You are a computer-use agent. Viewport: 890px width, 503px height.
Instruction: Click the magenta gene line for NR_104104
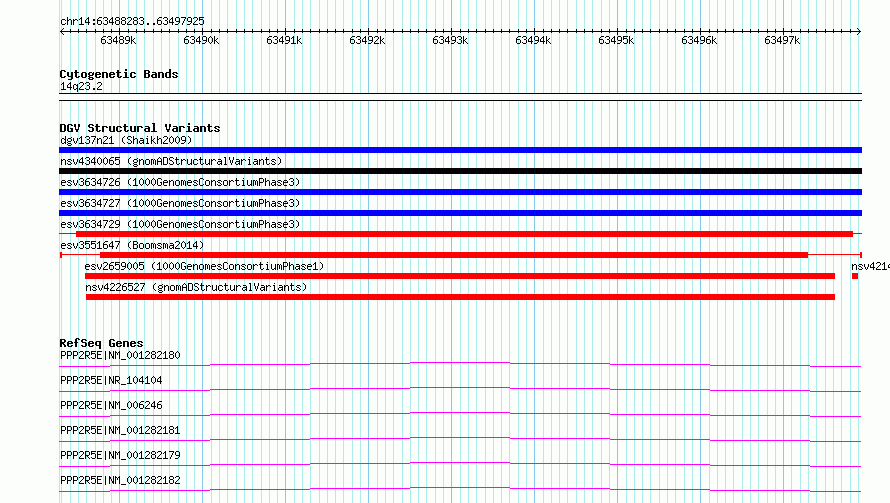[460, 387]
